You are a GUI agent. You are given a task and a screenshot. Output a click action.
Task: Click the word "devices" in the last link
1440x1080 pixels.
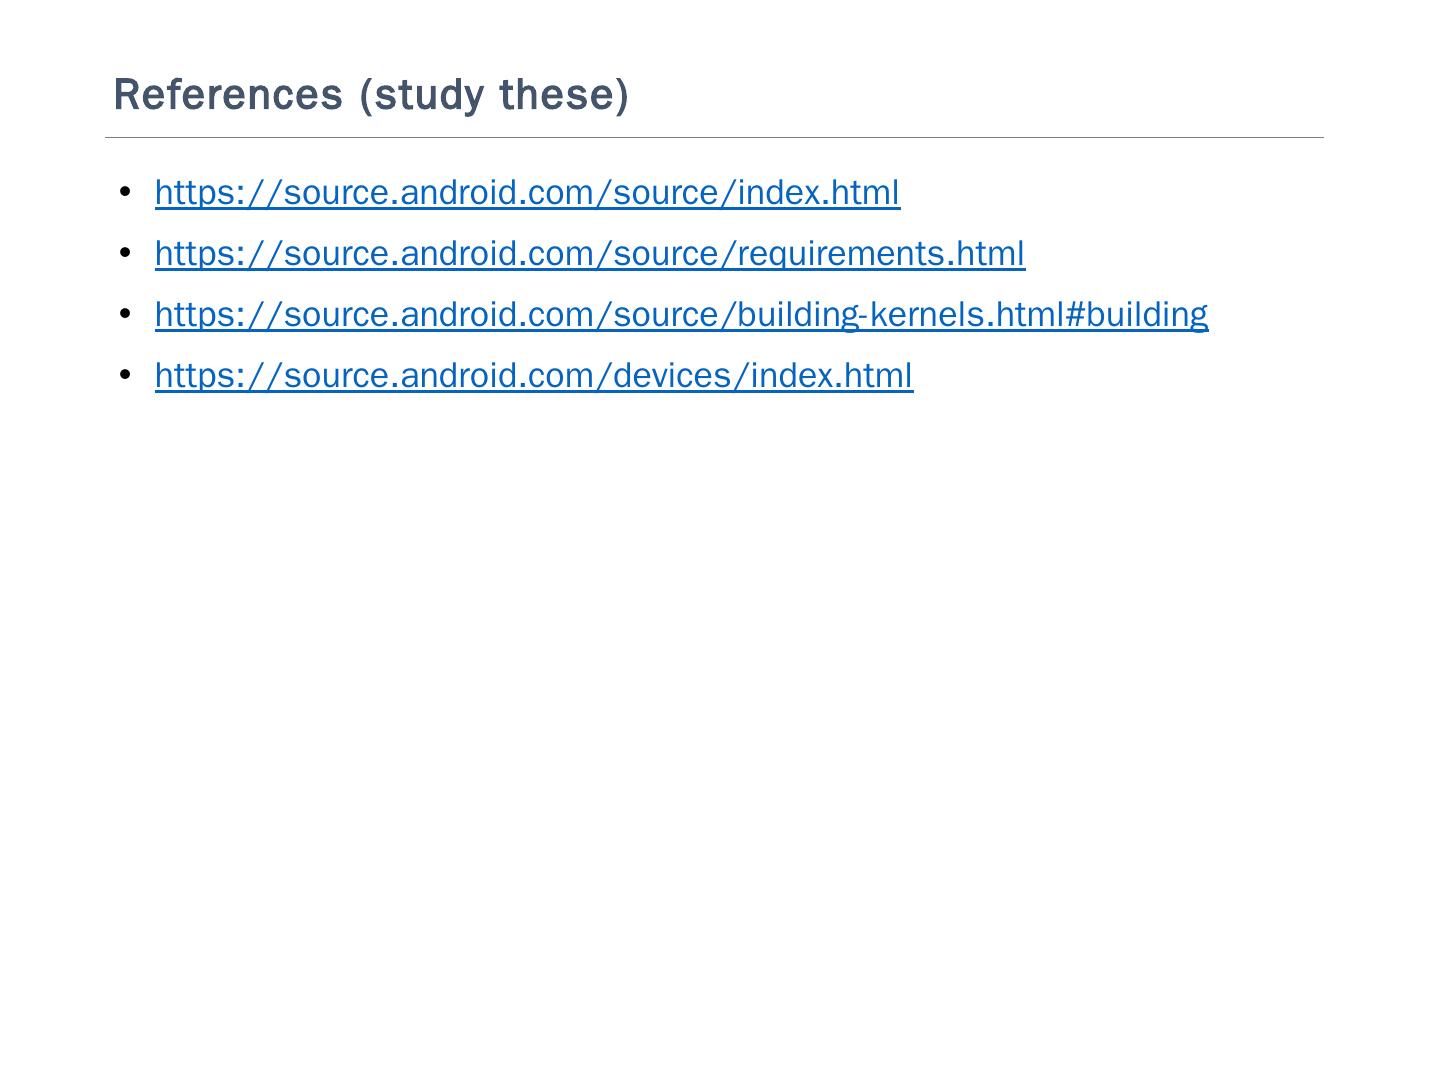tap(673, 375)
